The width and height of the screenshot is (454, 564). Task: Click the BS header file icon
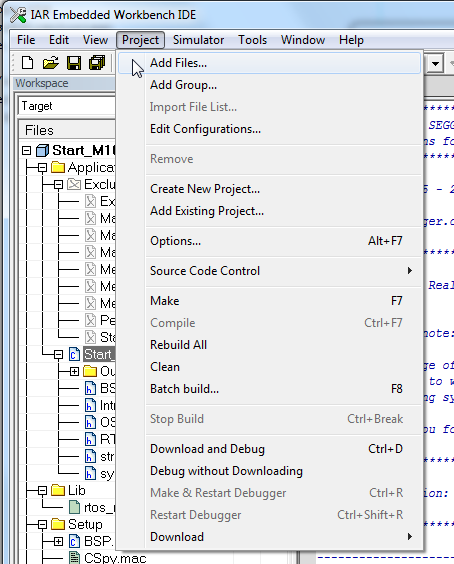pos(90,388)
